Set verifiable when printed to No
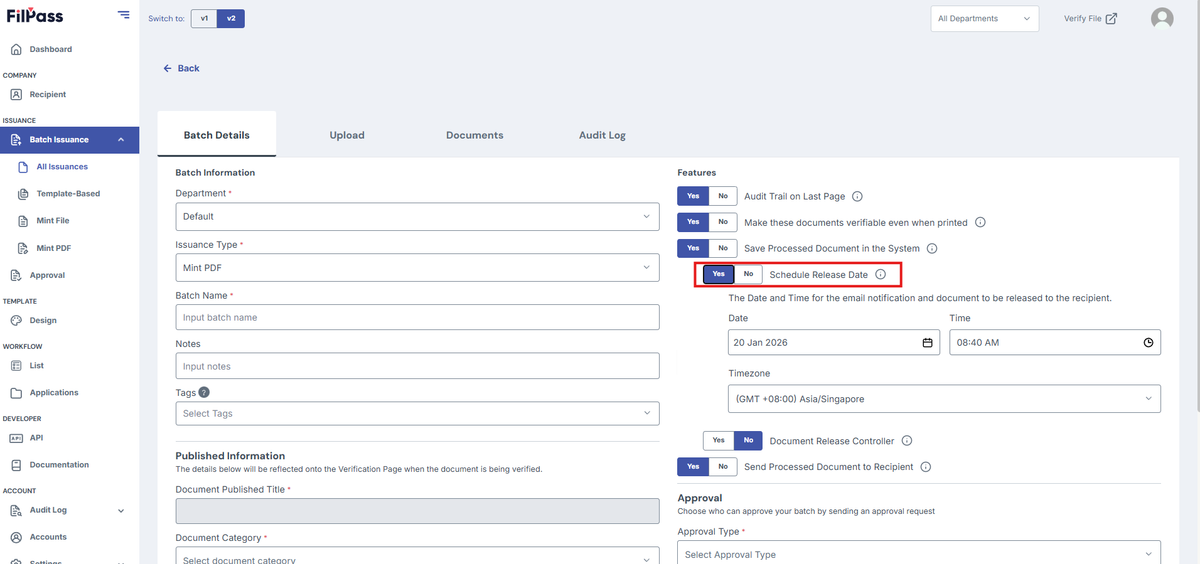1200x564 pixels. pos(723,222)
